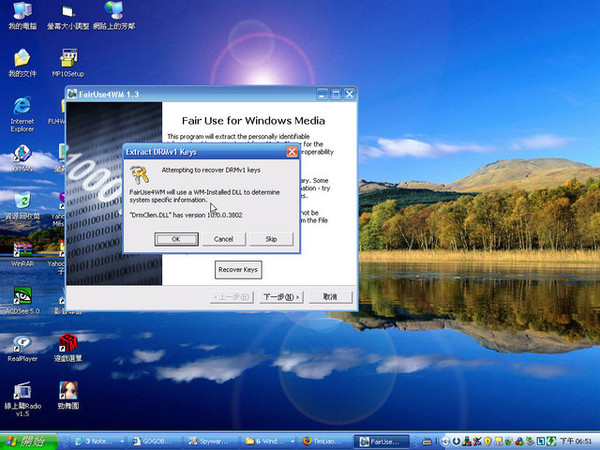Screen dimensions: 600x450
Task: Select the MP10Setup installer icon
Action: pos(68,63)
